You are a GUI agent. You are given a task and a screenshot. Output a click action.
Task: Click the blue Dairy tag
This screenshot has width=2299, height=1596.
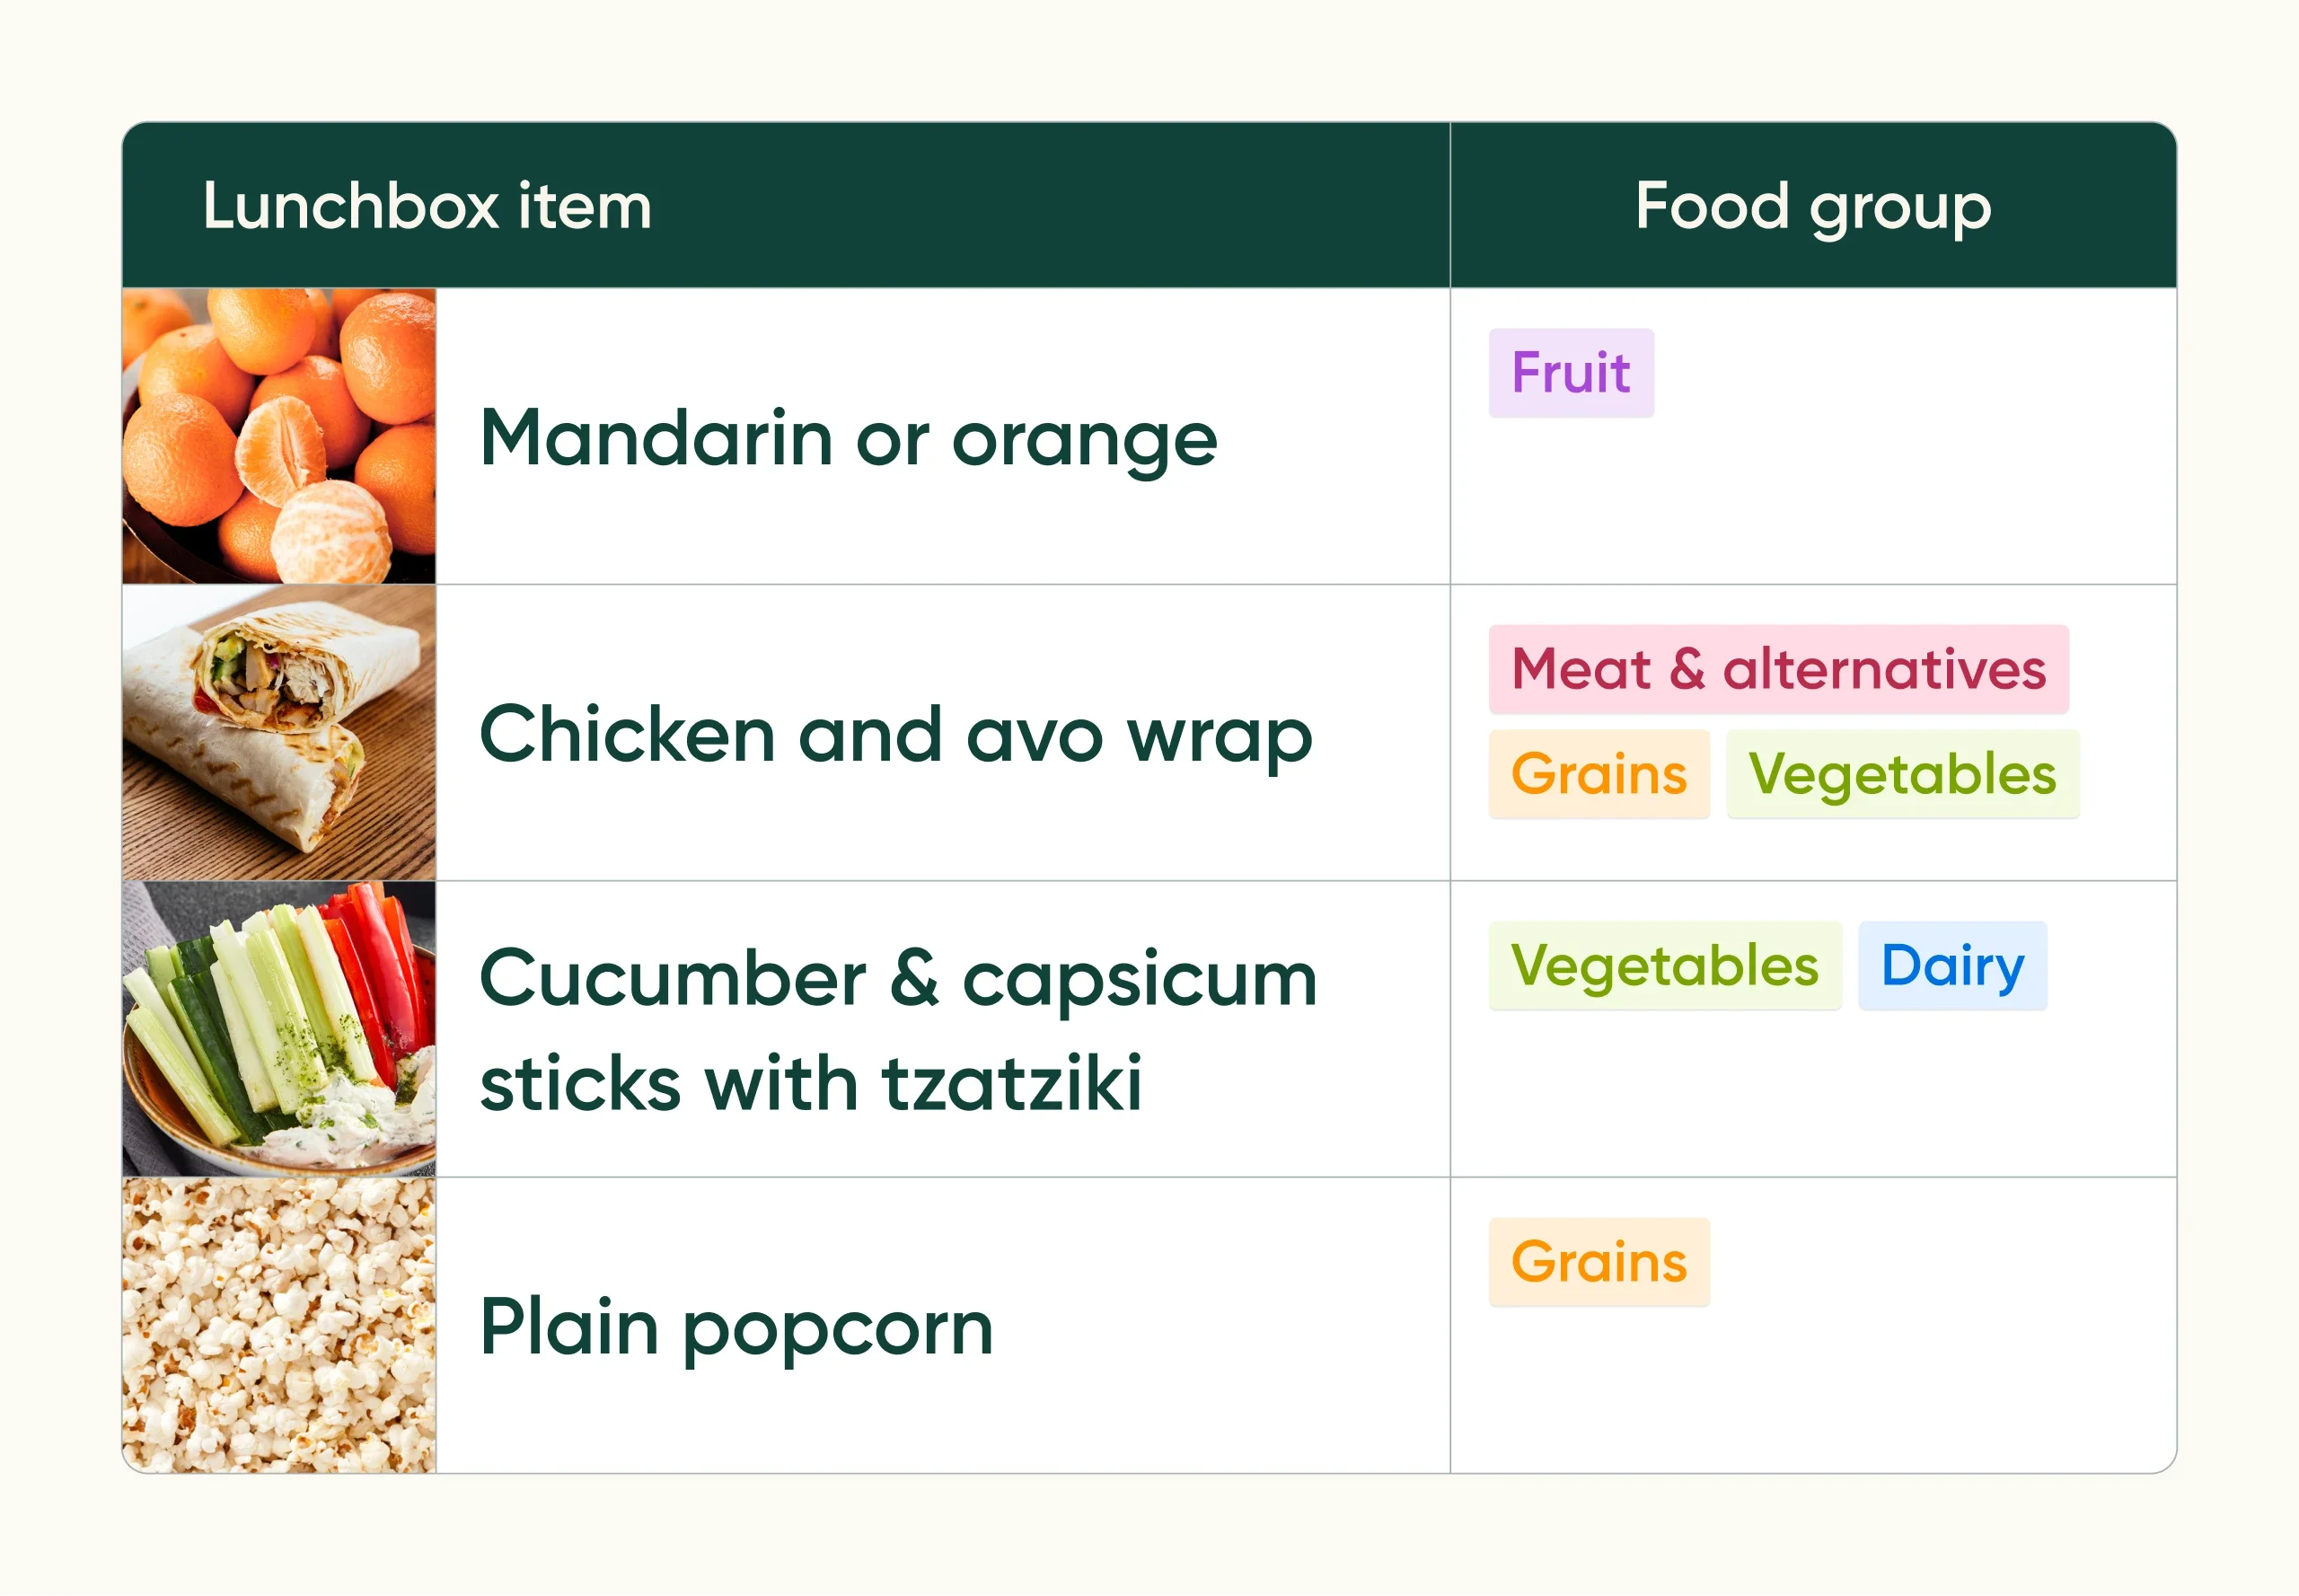click(x=1951, y=966)
